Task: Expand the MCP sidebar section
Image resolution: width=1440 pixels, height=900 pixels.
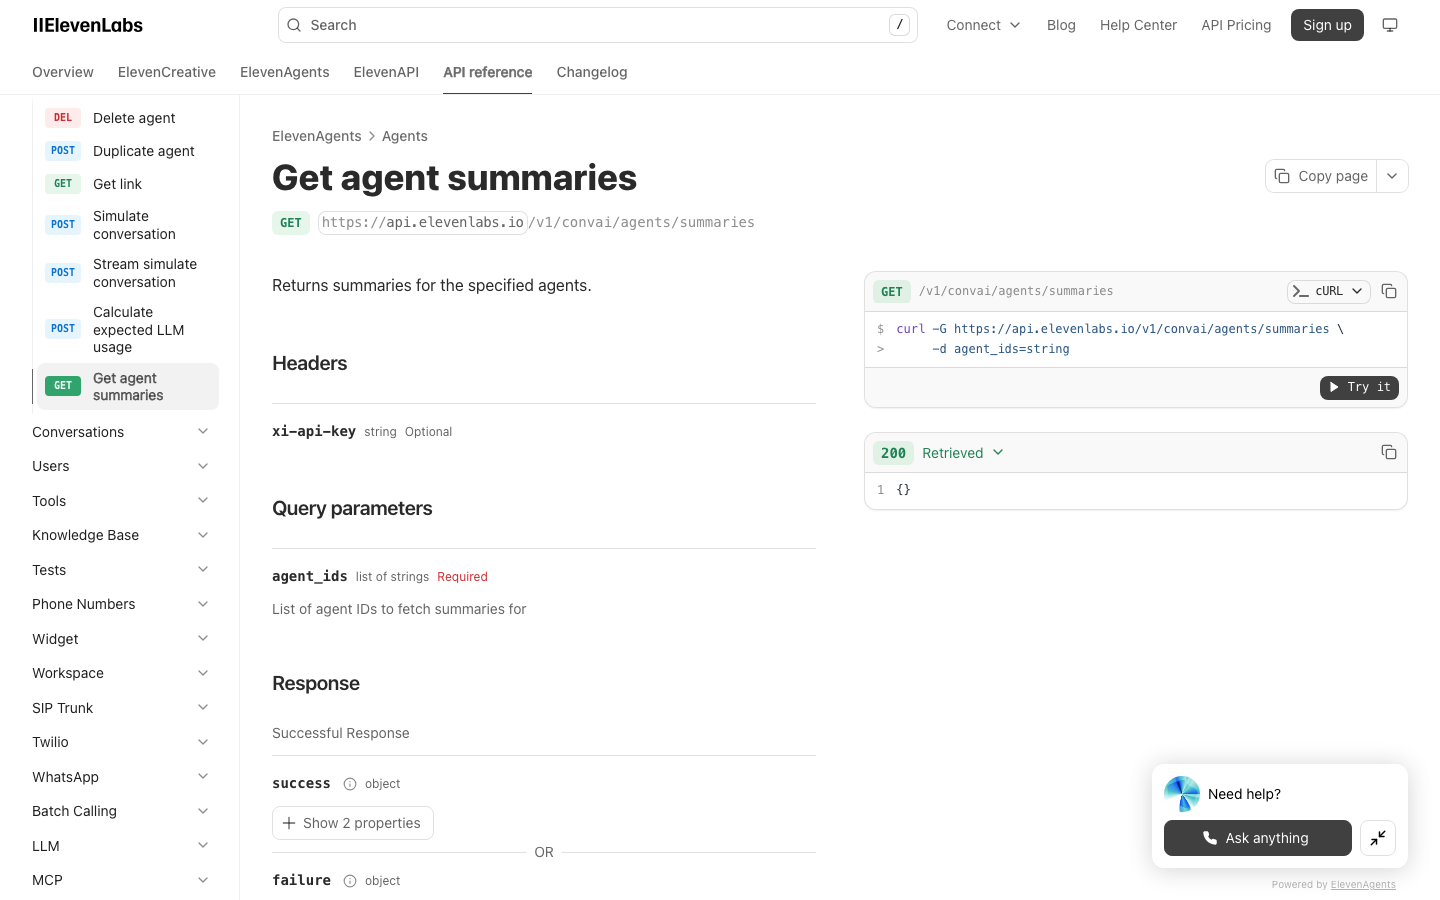Action: pyautogui.click(x=120, y=880)
